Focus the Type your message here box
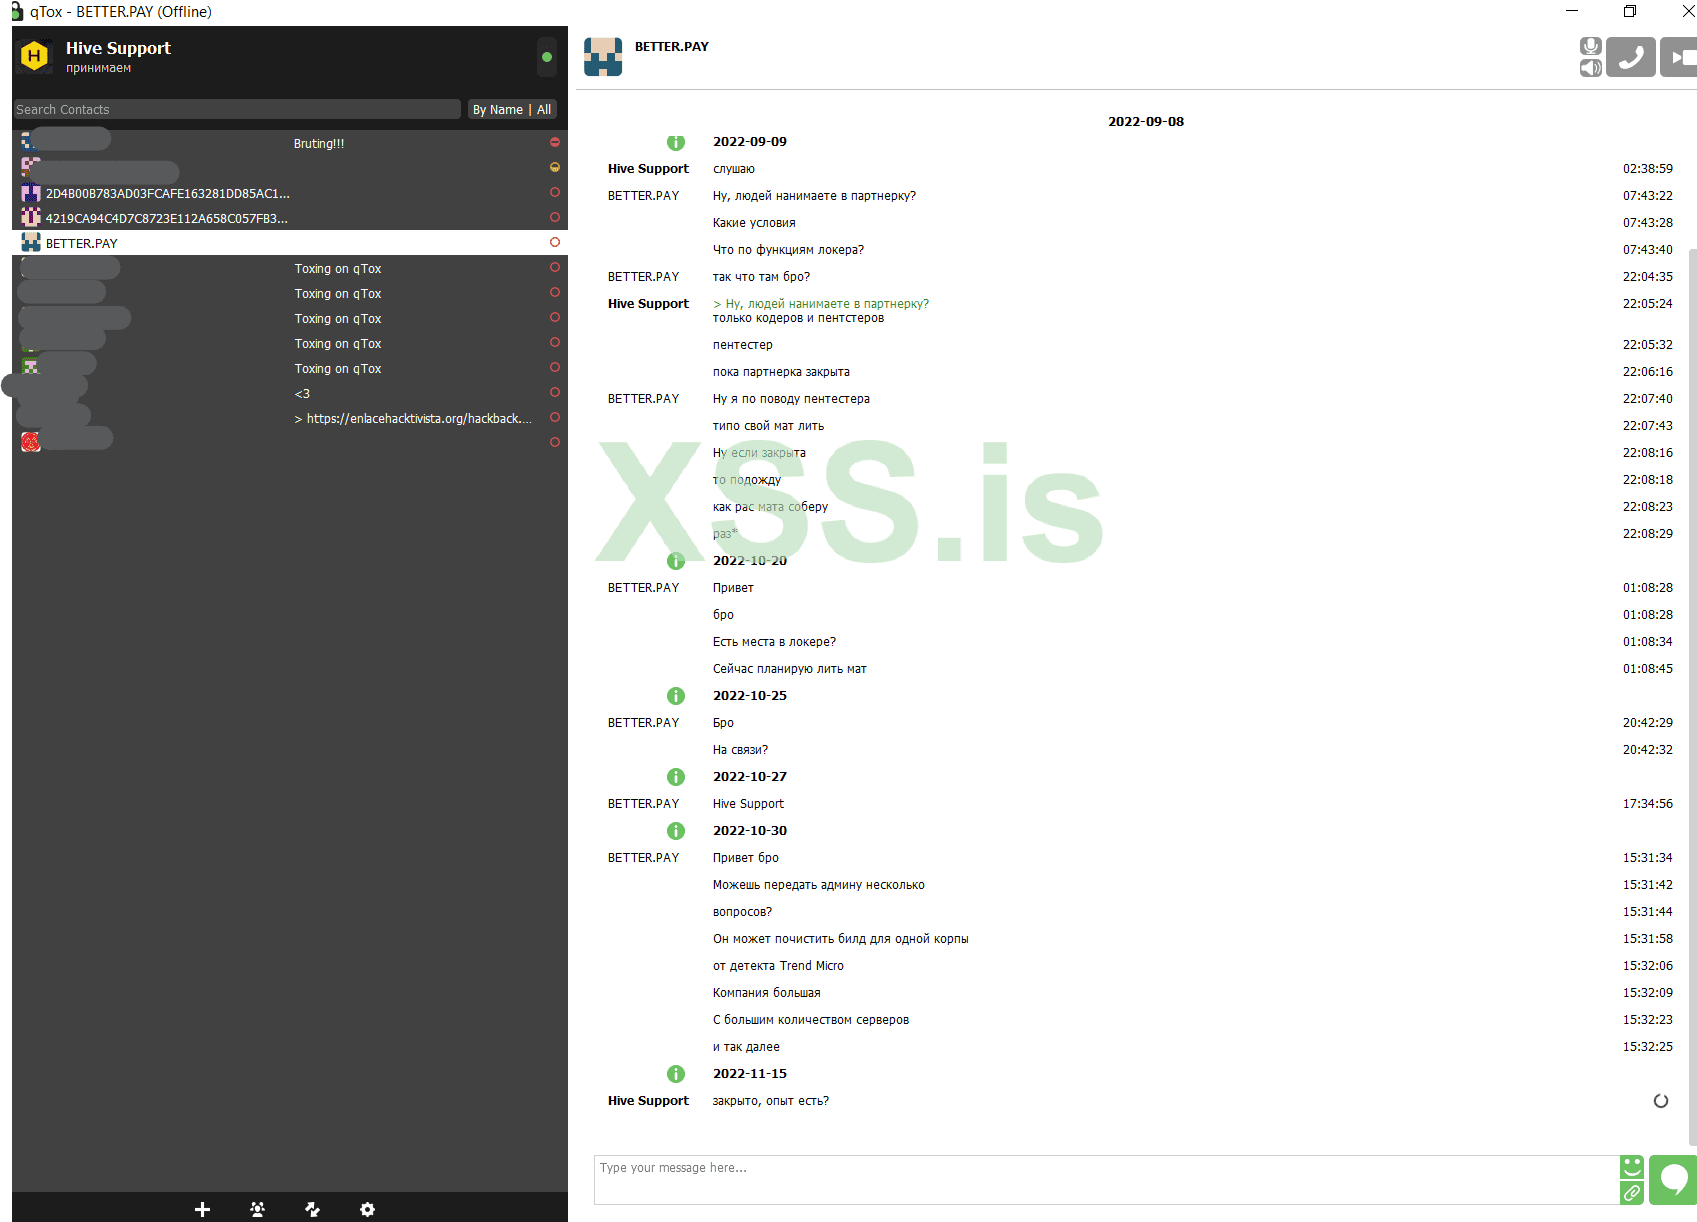Image resolution: width=1697 pixels, height=1222 pixels. coord(1107,1180)
